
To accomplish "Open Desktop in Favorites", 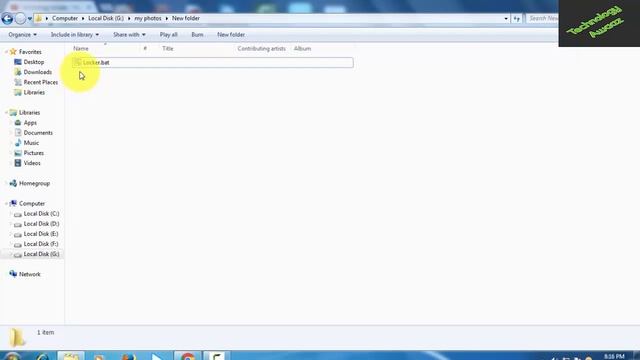I will (34, 62).
